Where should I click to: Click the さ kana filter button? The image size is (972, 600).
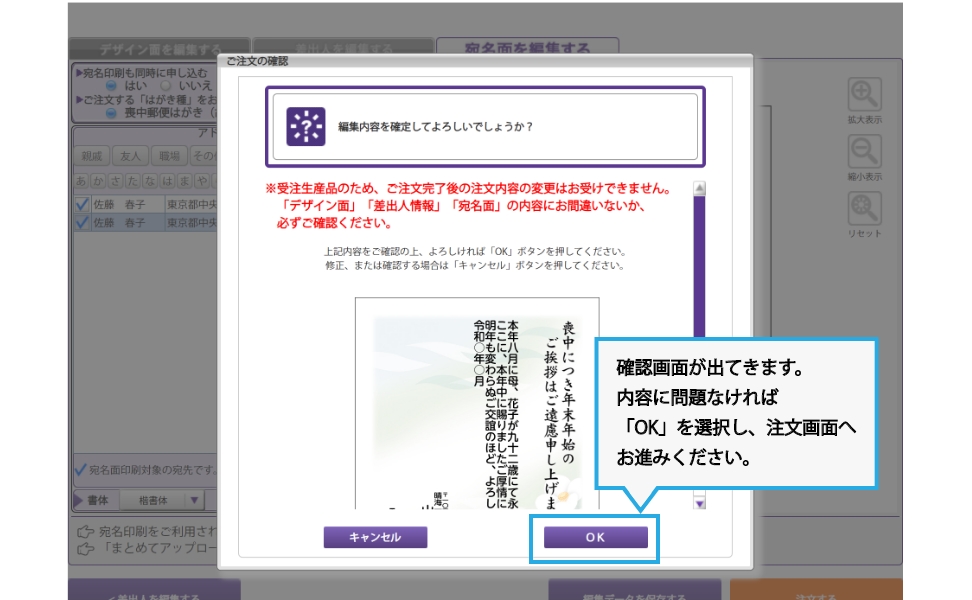pos(116,181)
